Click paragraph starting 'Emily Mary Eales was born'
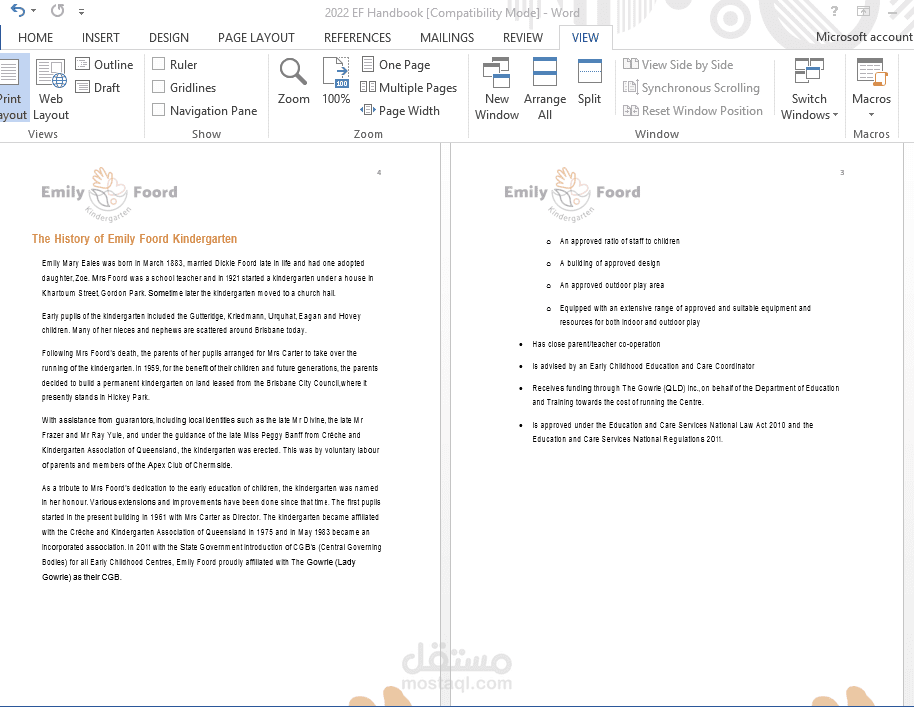 (208, 278)
